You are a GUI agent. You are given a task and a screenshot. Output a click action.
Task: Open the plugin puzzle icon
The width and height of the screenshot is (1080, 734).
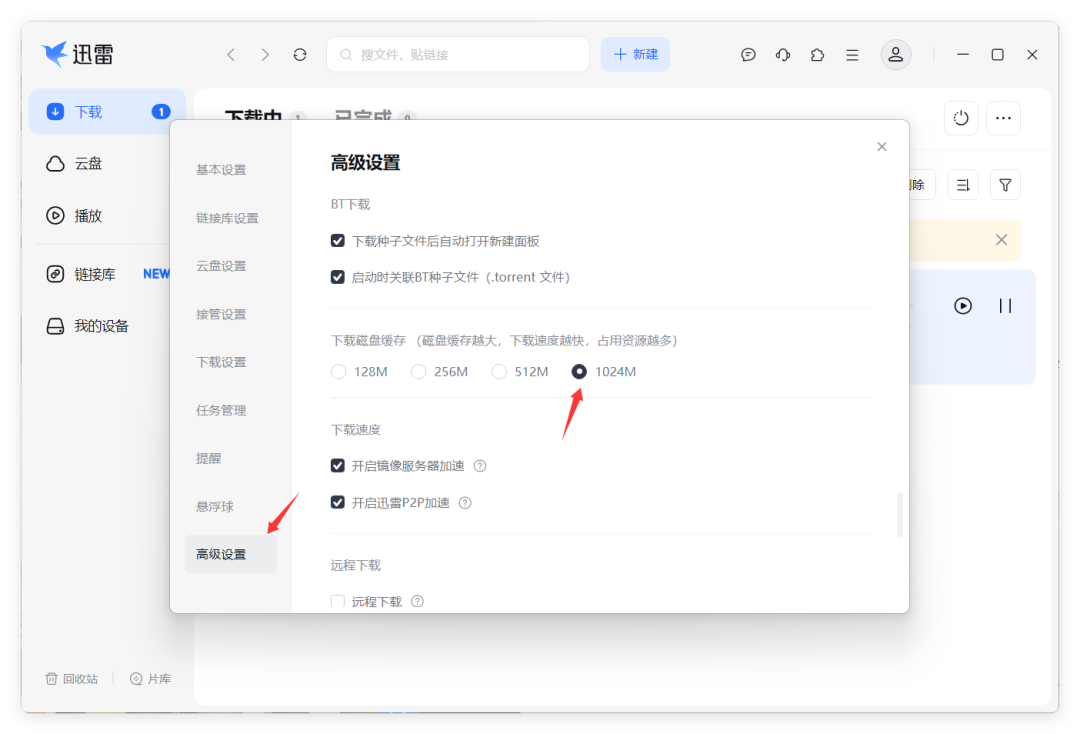coord(817,54)
